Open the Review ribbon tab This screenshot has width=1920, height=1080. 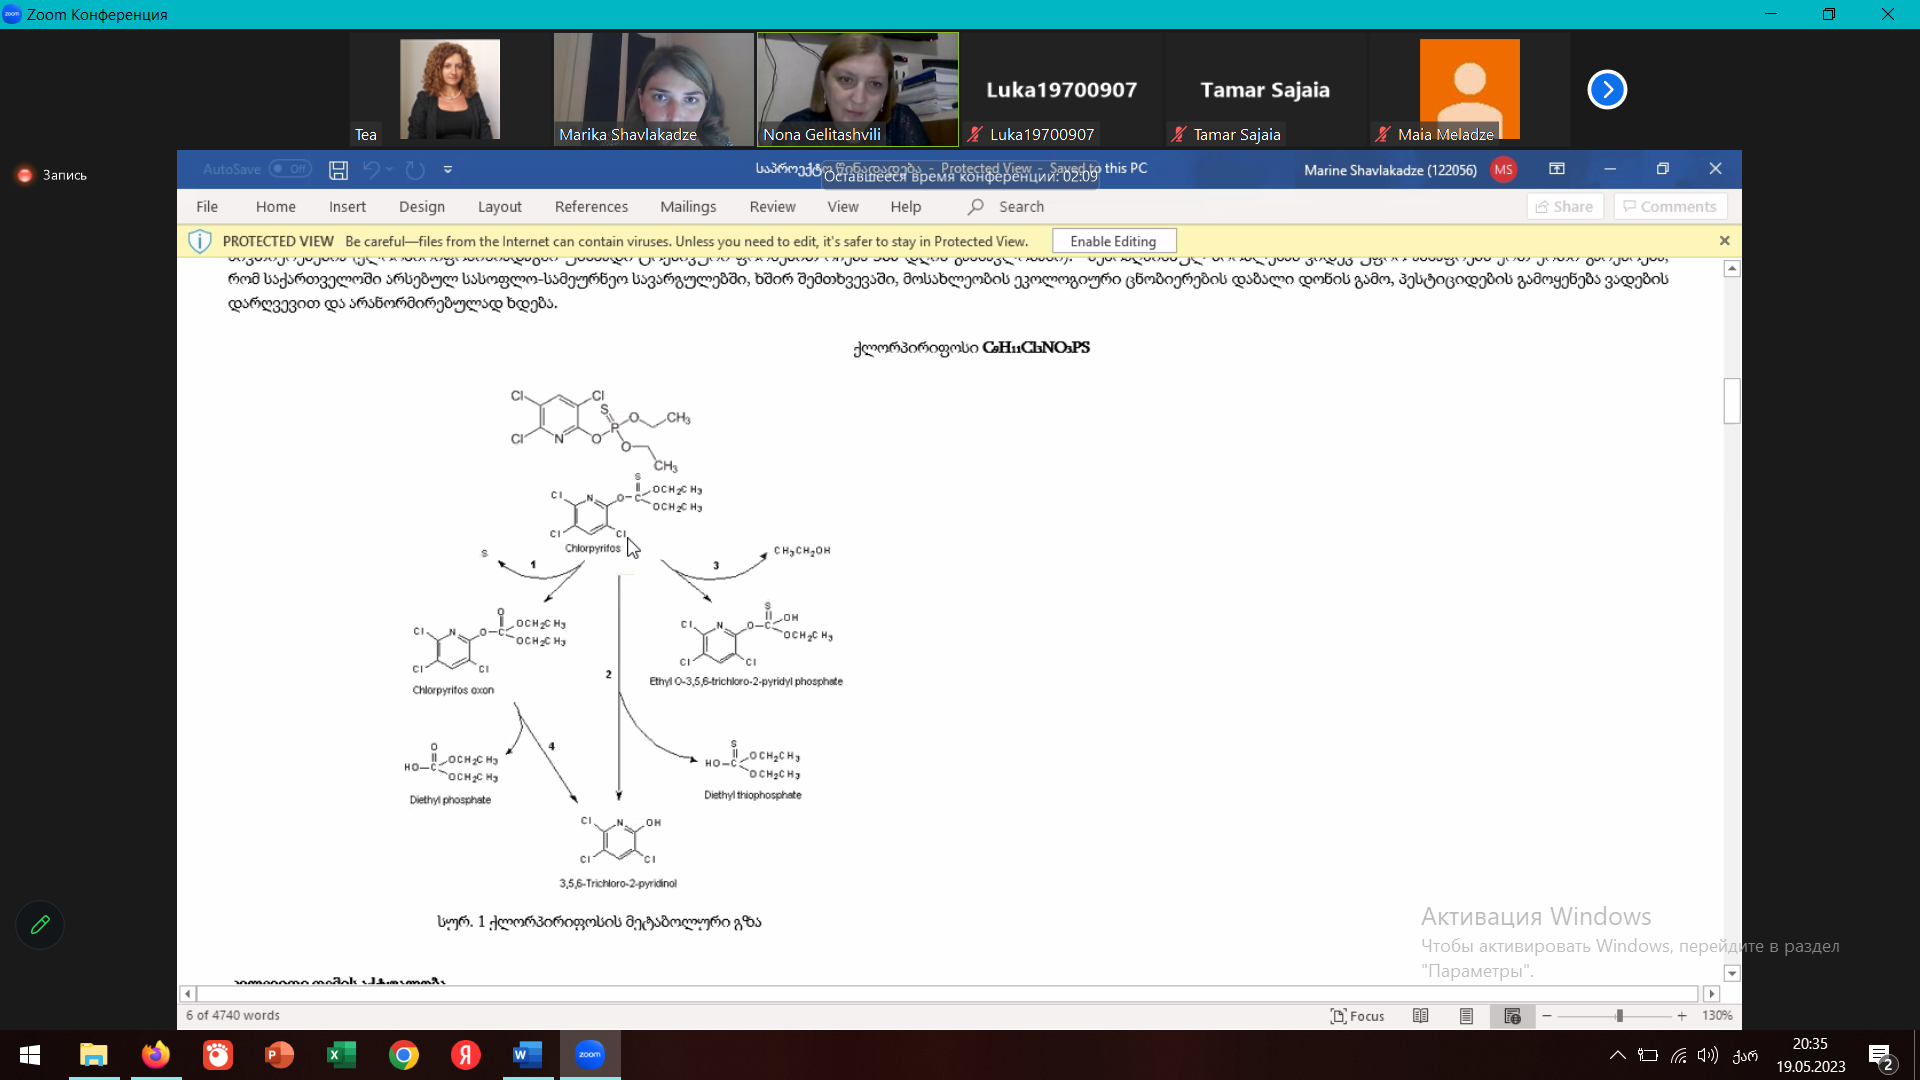[x=773, y=206]
